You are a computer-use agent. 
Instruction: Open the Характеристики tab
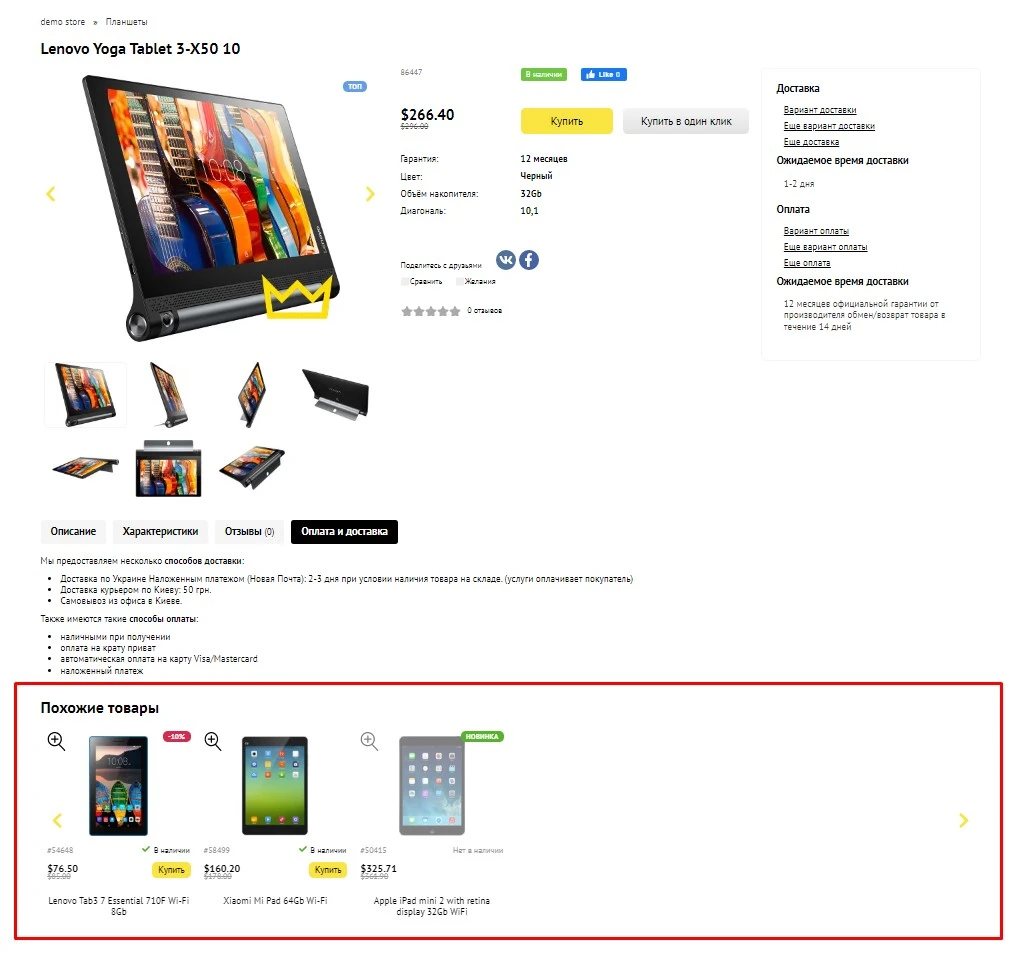[160, 531]
